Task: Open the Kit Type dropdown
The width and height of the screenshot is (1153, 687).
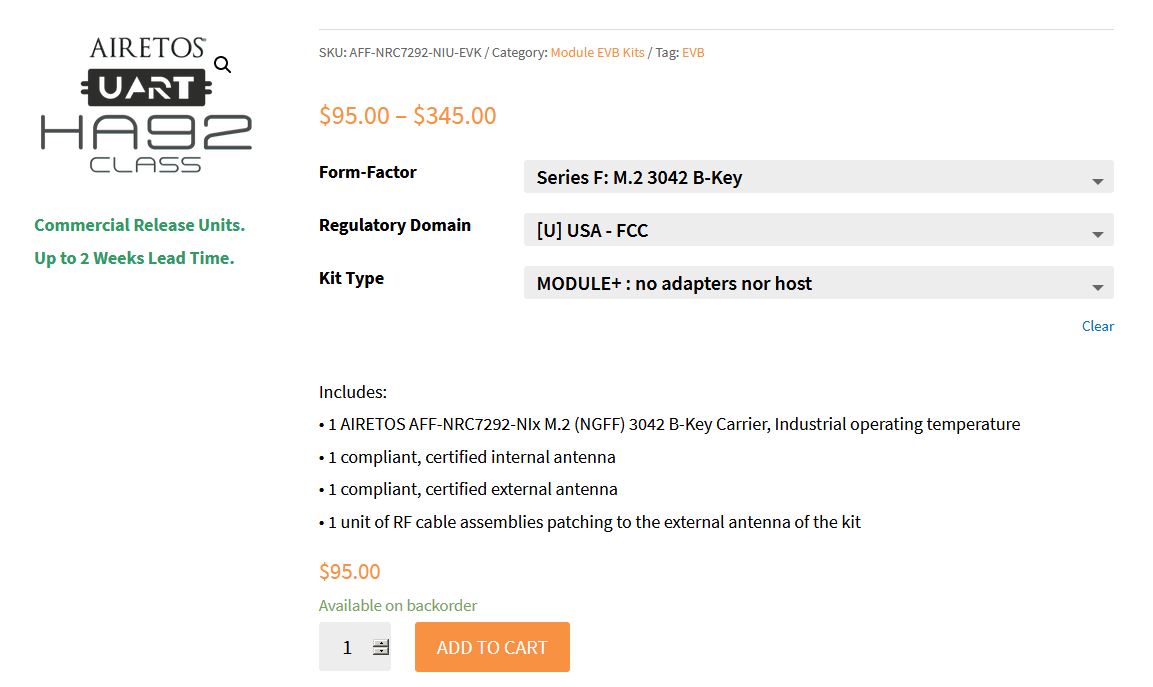Action: (818, 283)
